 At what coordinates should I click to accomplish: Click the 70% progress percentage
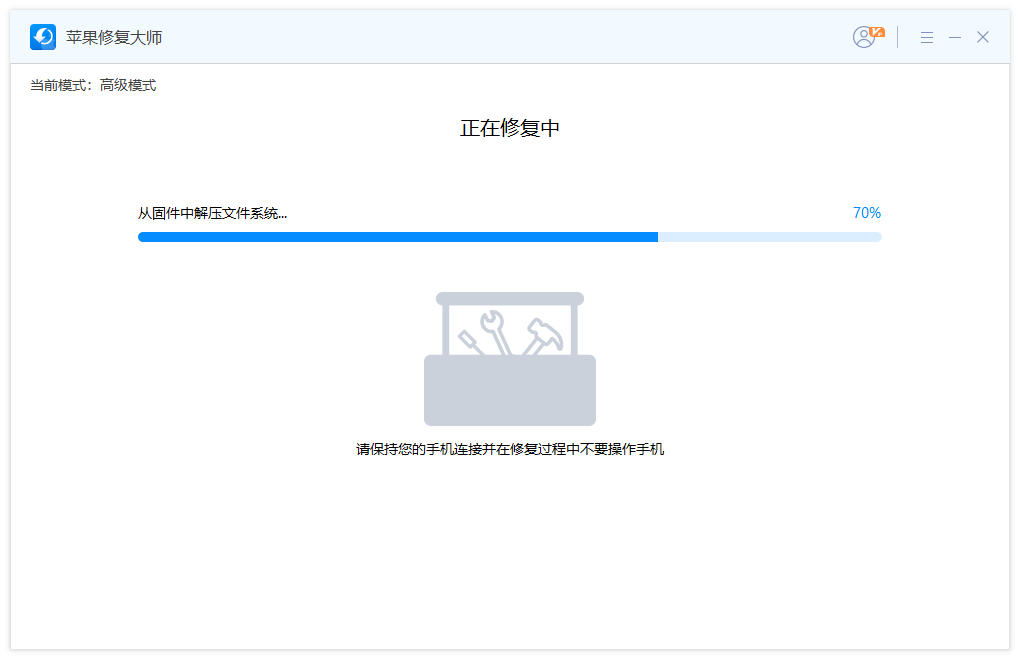tap(866, 213)
